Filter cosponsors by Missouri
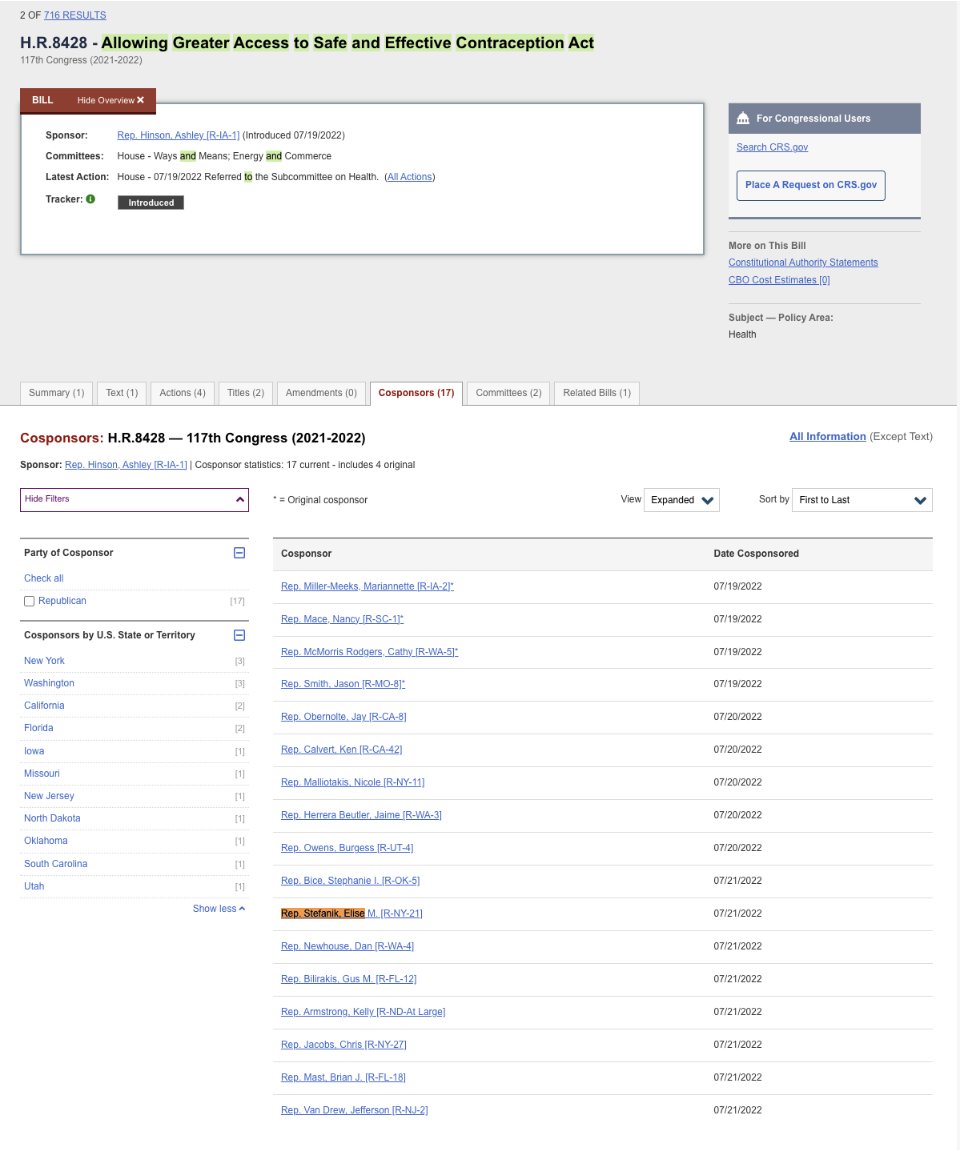 (42, 774)
